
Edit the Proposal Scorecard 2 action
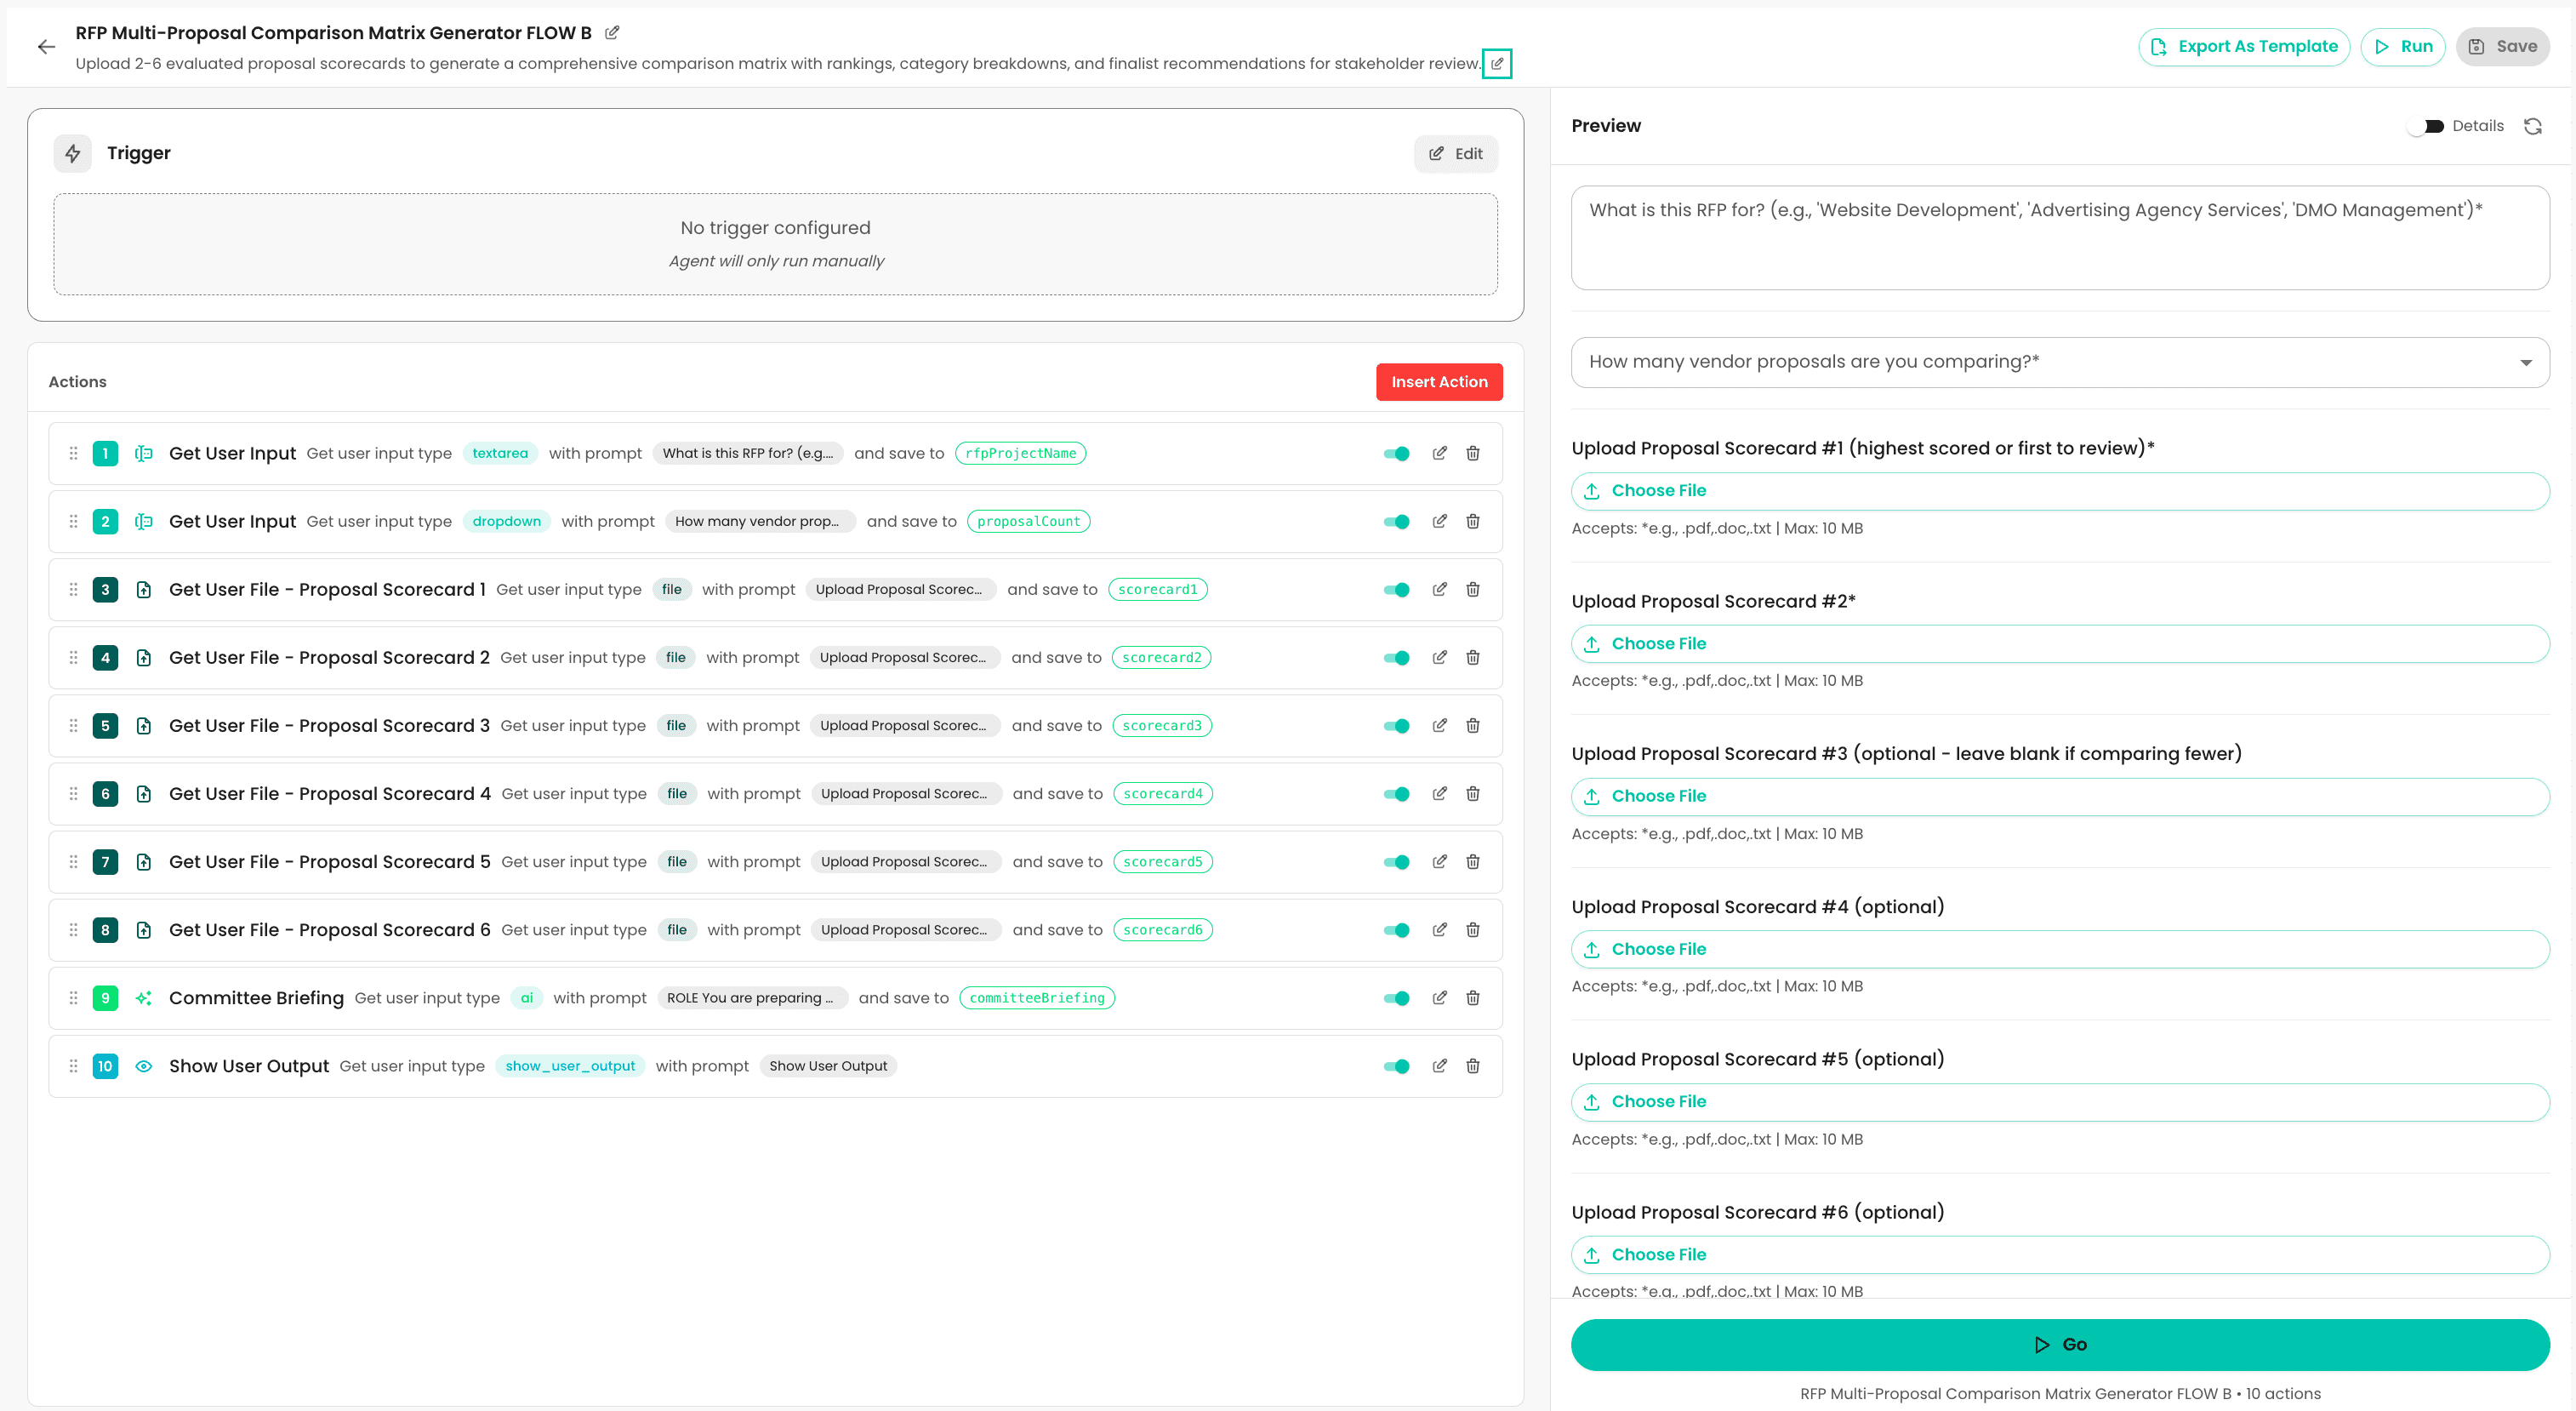coord(1439,657)
